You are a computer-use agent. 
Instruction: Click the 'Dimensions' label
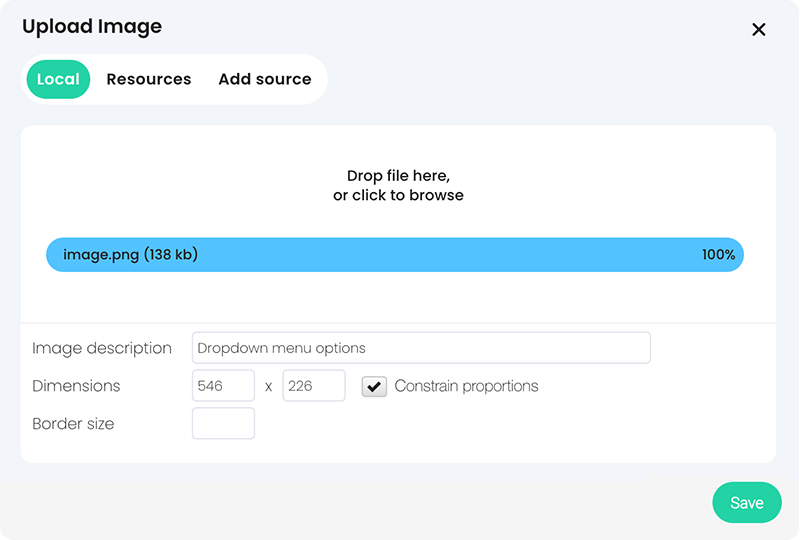click(76, 386)
